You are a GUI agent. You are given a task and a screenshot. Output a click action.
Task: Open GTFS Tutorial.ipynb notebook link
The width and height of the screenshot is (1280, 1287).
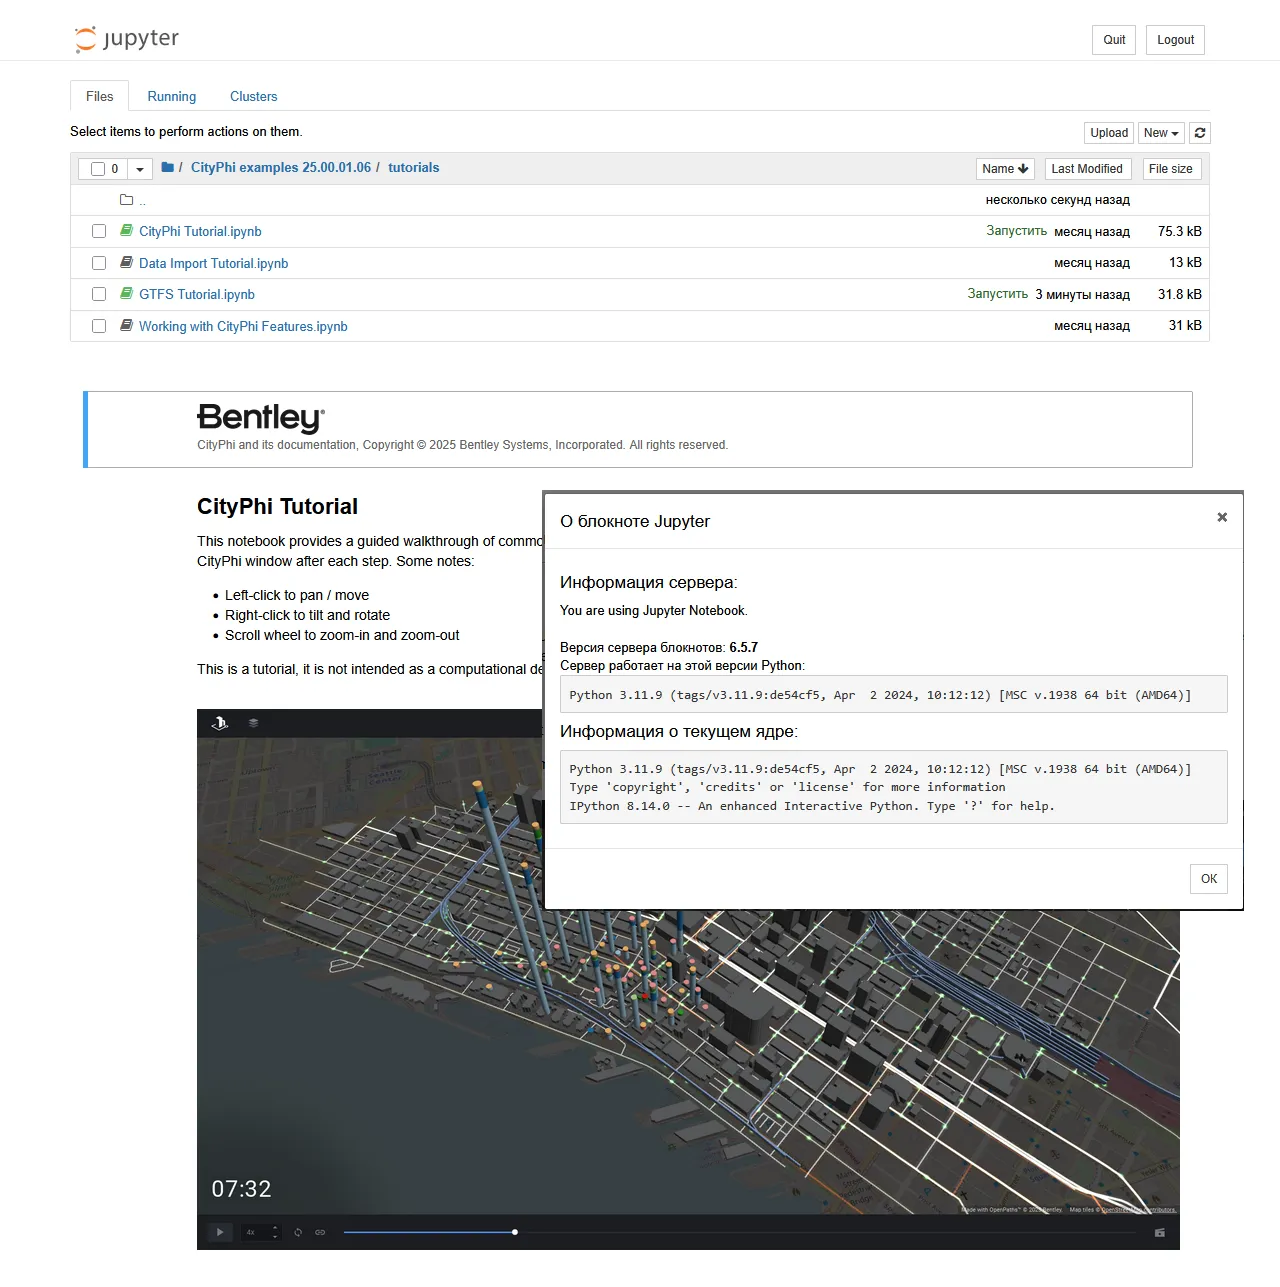point(197,294)
